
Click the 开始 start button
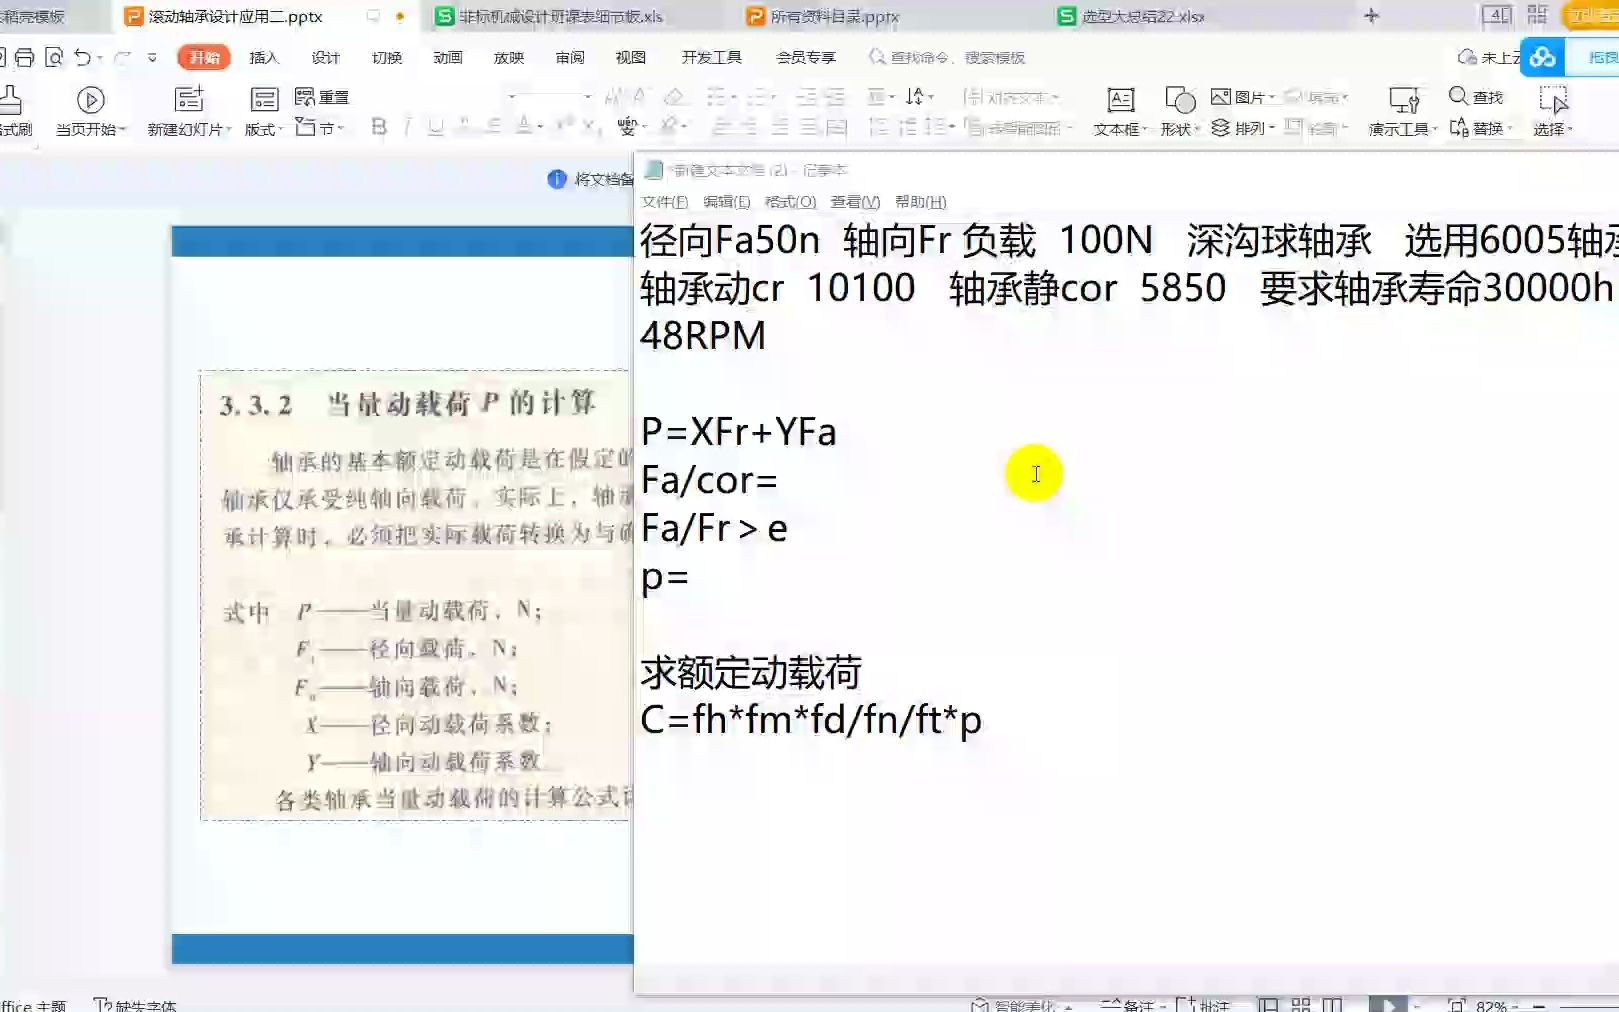[201, 57]
